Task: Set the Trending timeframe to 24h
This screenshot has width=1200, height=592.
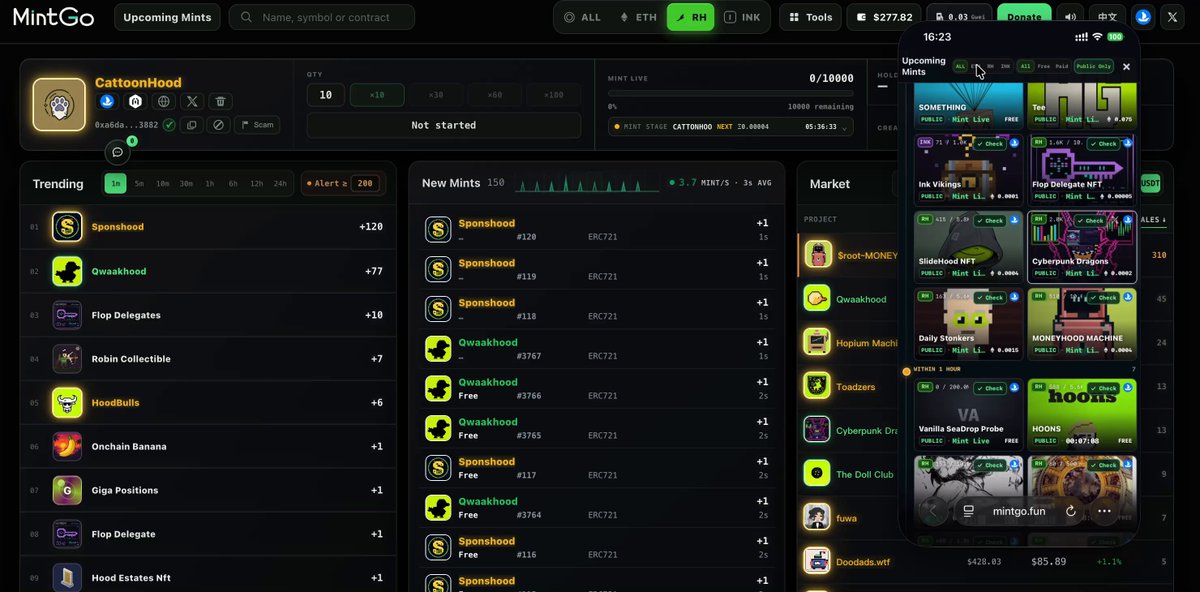Action: 280,183
